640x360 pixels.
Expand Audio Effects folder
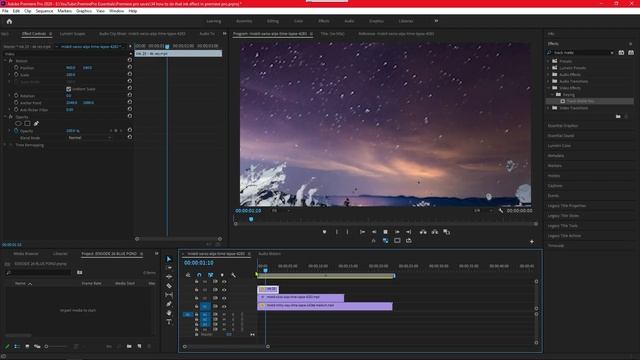(549, 75)
